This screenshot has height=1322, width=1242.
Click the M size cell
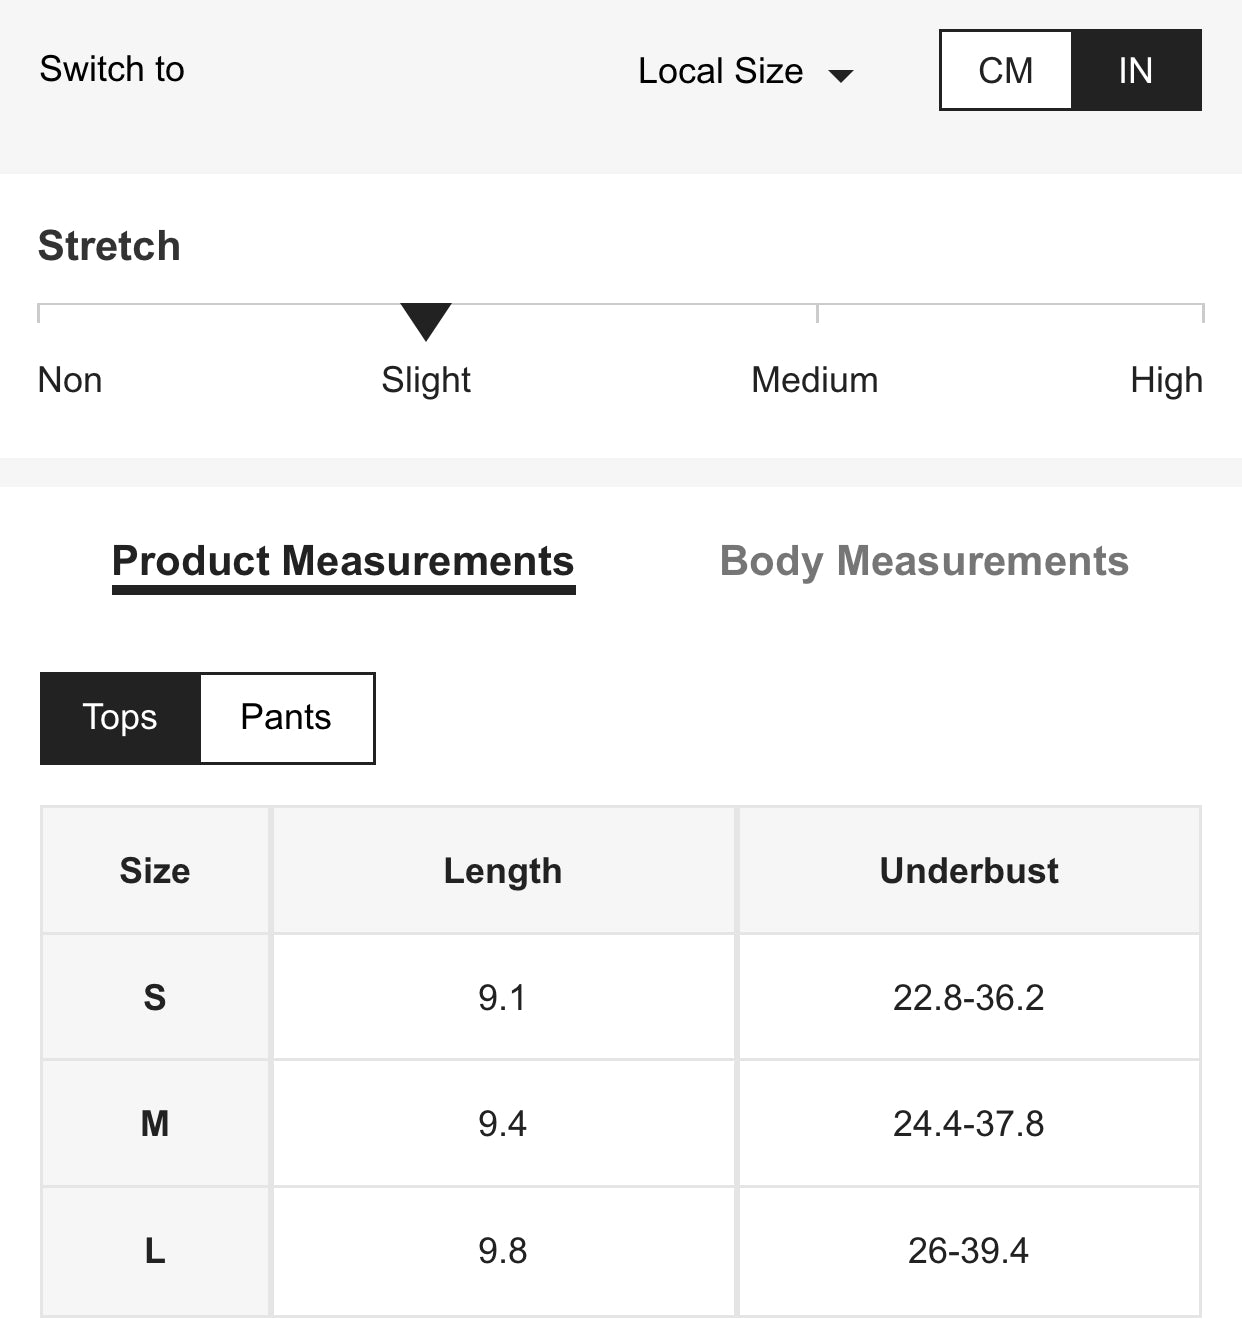pyautogui.click(x=154, y=1123)
